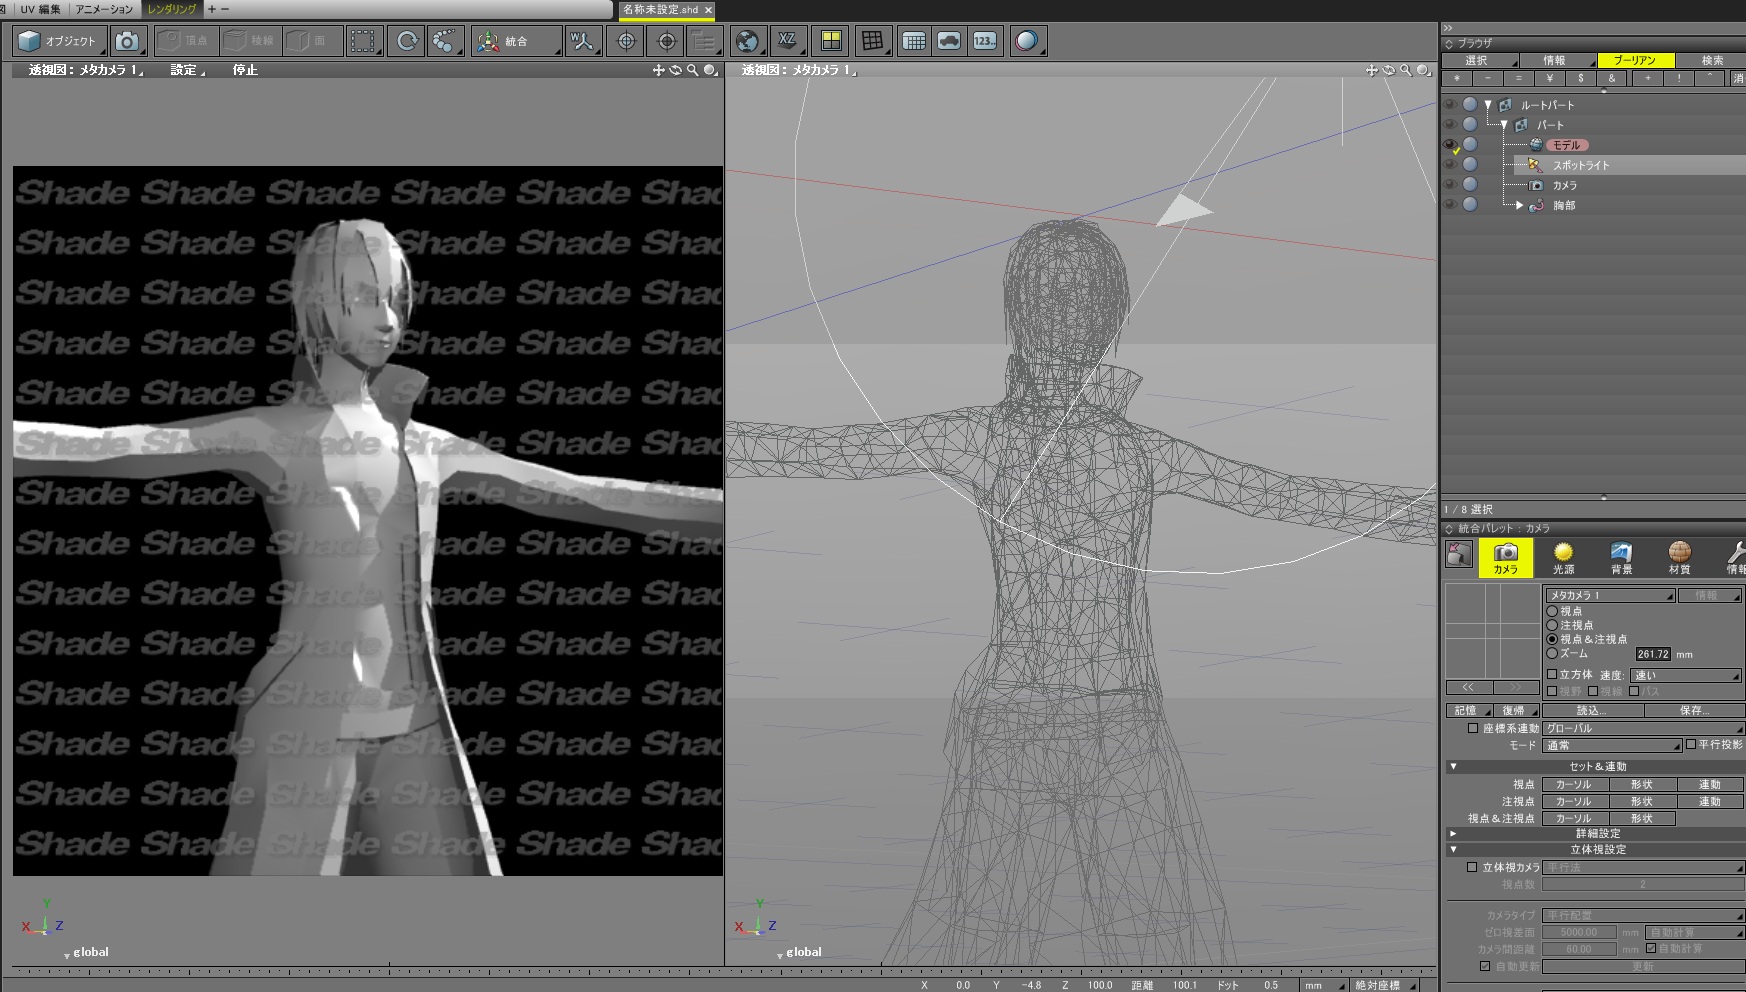Image resolution: width=1746 pixels, height=992 pixels.
Task: Click the zoom value field showing 261.72
Action: tap(1653, 654)
